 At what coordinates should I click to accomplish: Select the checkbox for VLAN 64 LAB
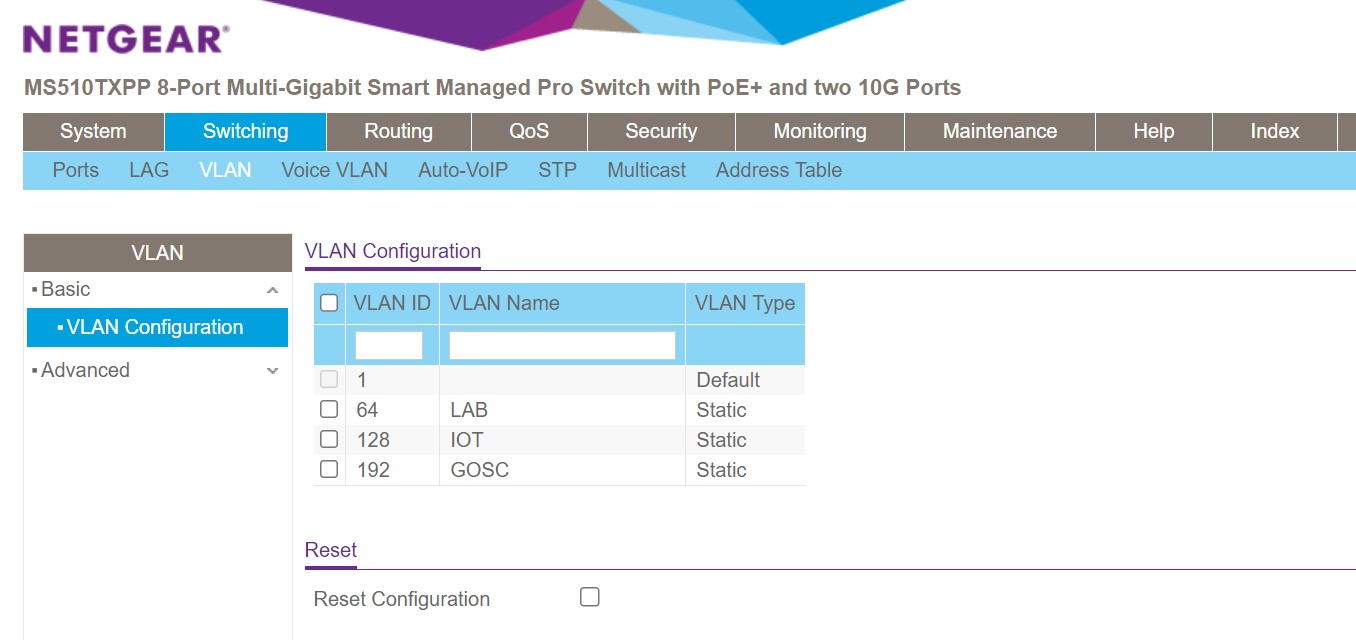pos(329,410)
